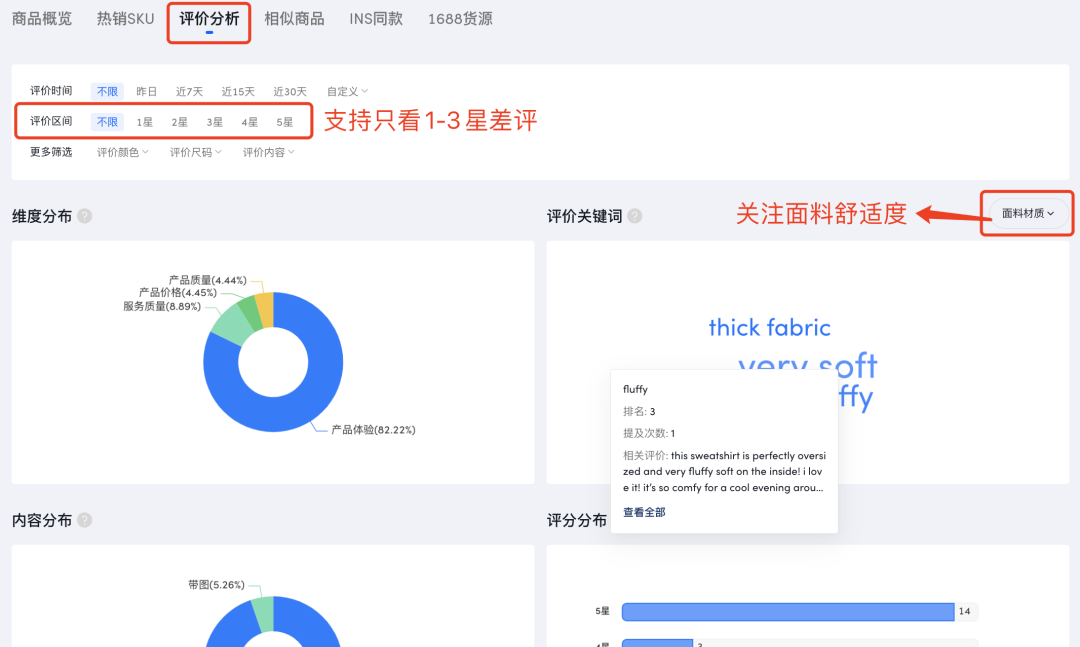This screenshot has height=647, width=1080.
Task: Expand the 评价内容 filter dropdown
Action: (x=269, y=152)
